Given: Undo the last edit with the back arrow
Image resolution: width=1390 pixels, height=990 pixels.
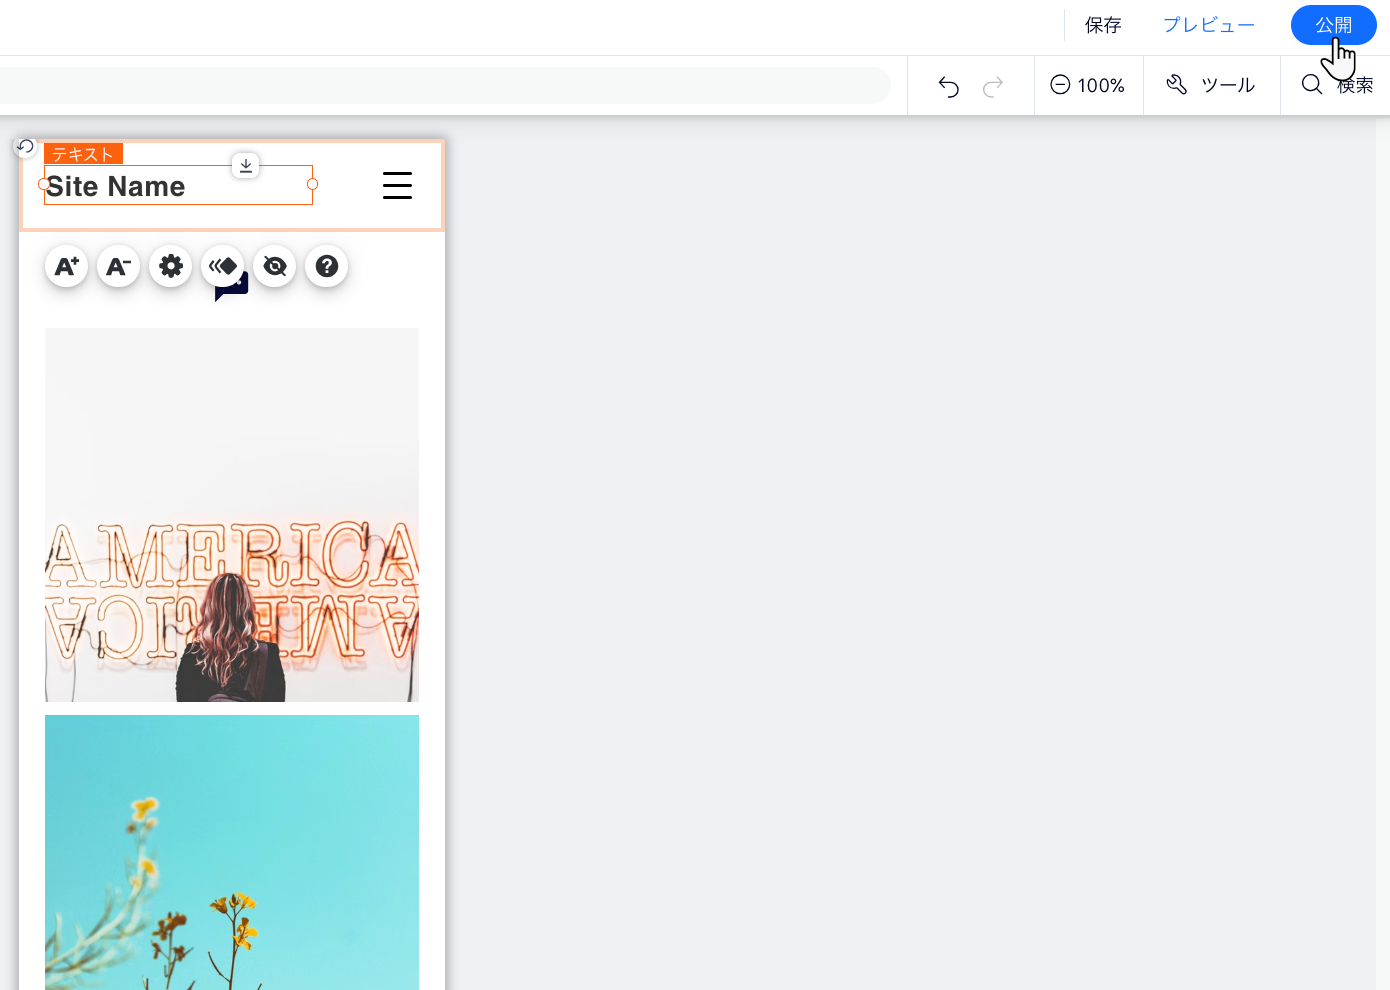Looking at the screenshot, I should point(948,87).
